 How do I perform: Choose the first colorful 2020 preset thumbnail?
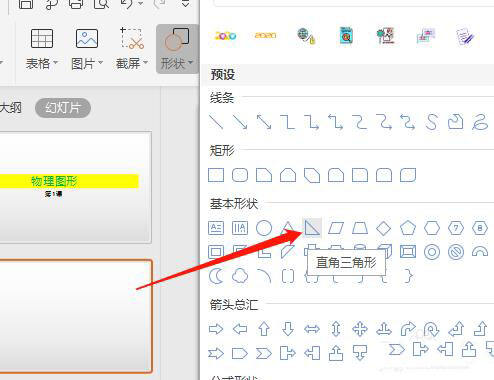pyautogui.click(x=226, y=36)
